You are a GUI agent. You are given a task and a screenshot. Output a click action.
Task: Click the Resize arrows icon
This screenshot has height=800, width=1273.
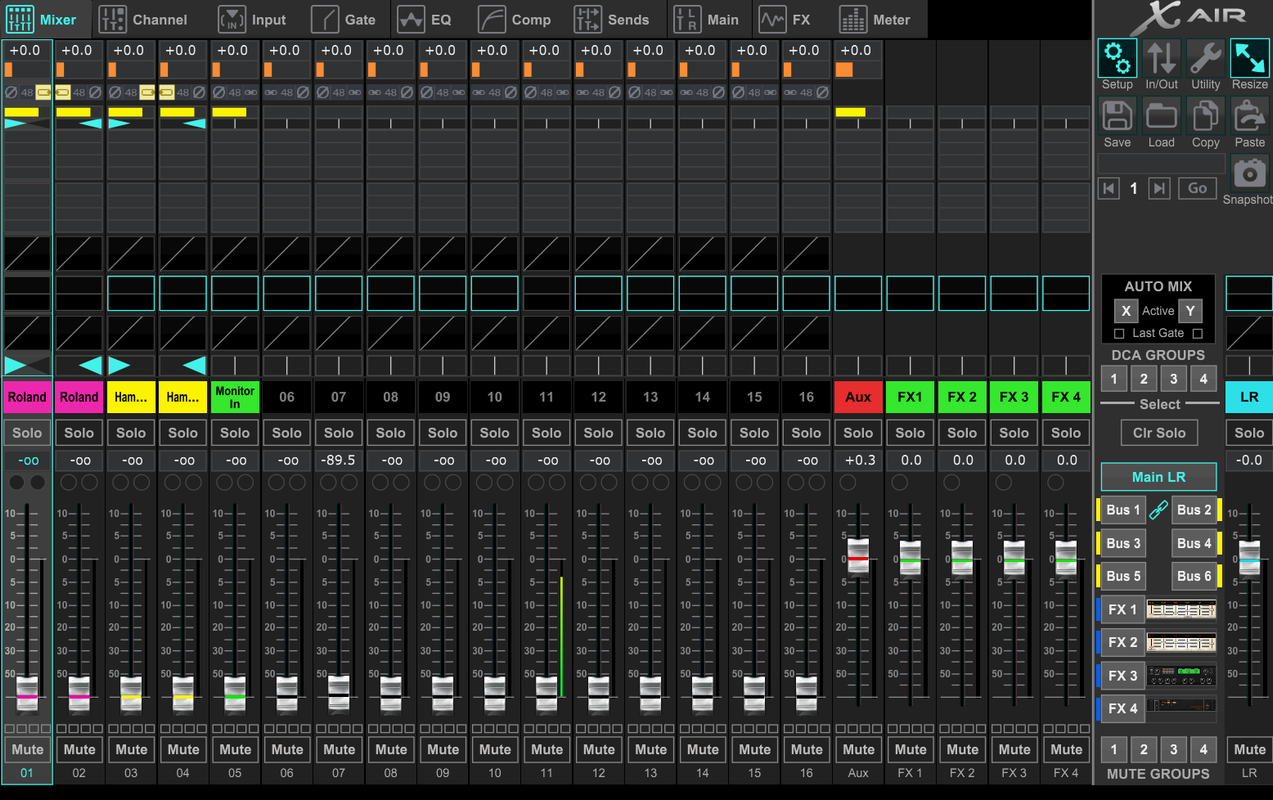click(1249, 58)
